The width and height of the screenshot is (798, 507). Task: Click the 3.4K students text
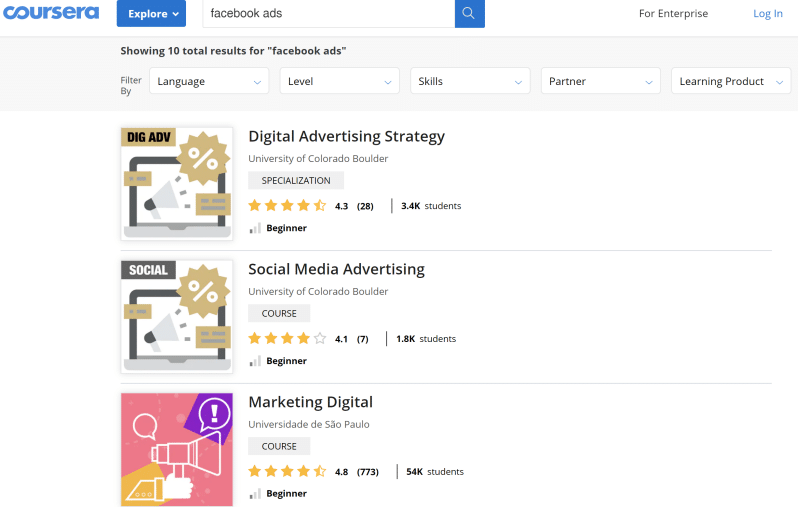pyautogui.click(x=431, y=206)
